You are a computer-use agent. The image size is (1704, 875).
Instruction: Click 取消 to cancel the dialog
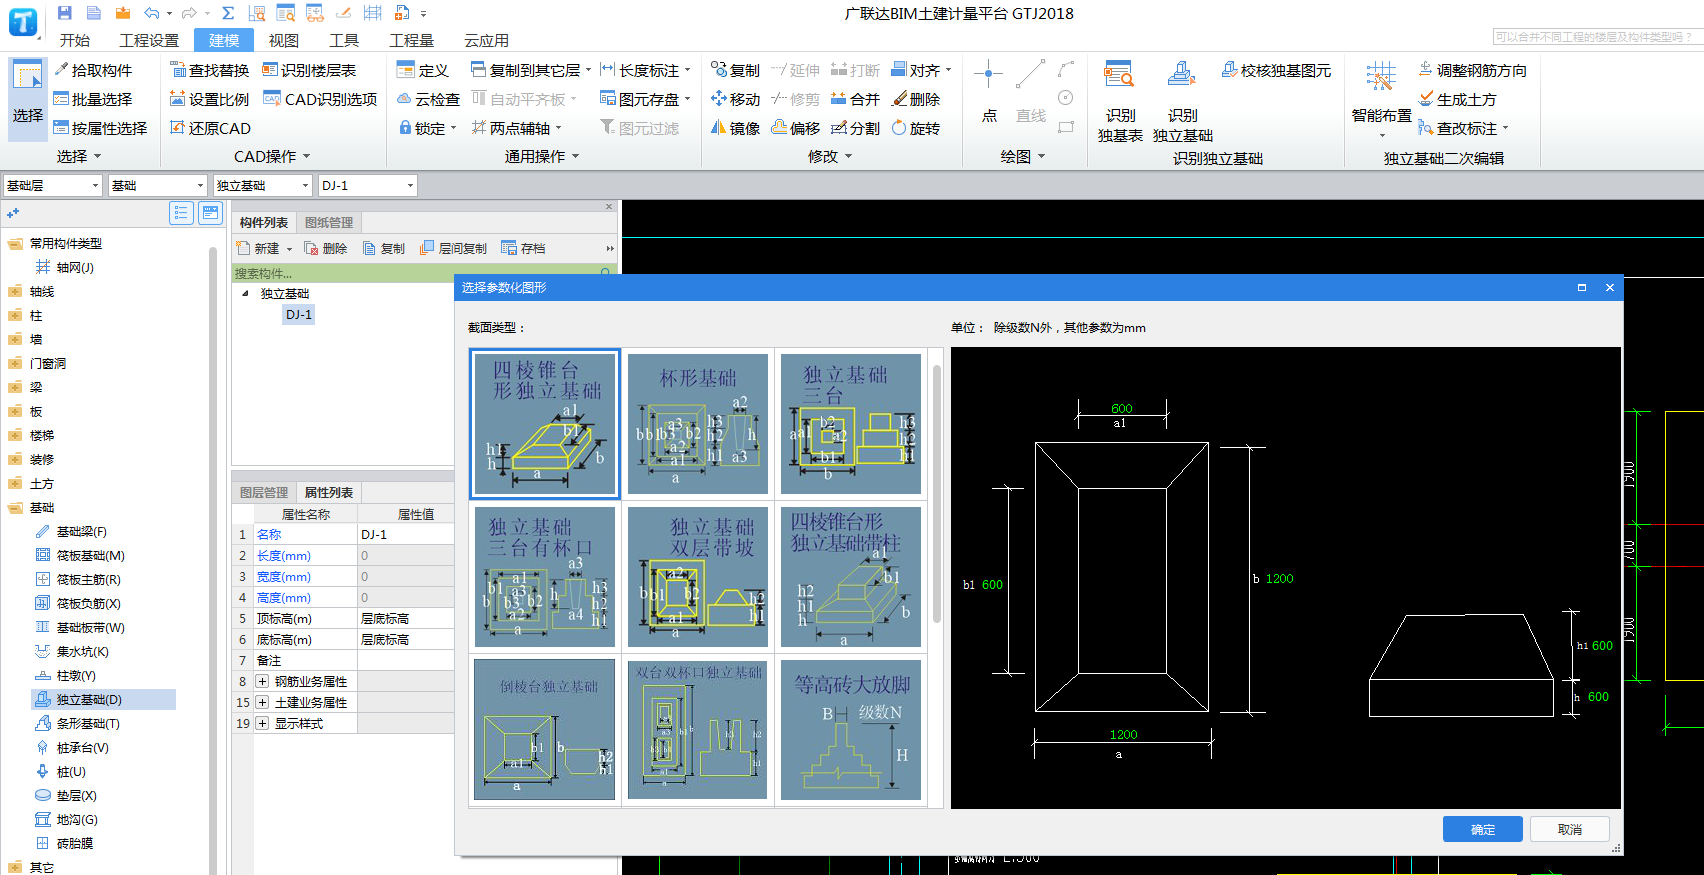[1569, 829]
